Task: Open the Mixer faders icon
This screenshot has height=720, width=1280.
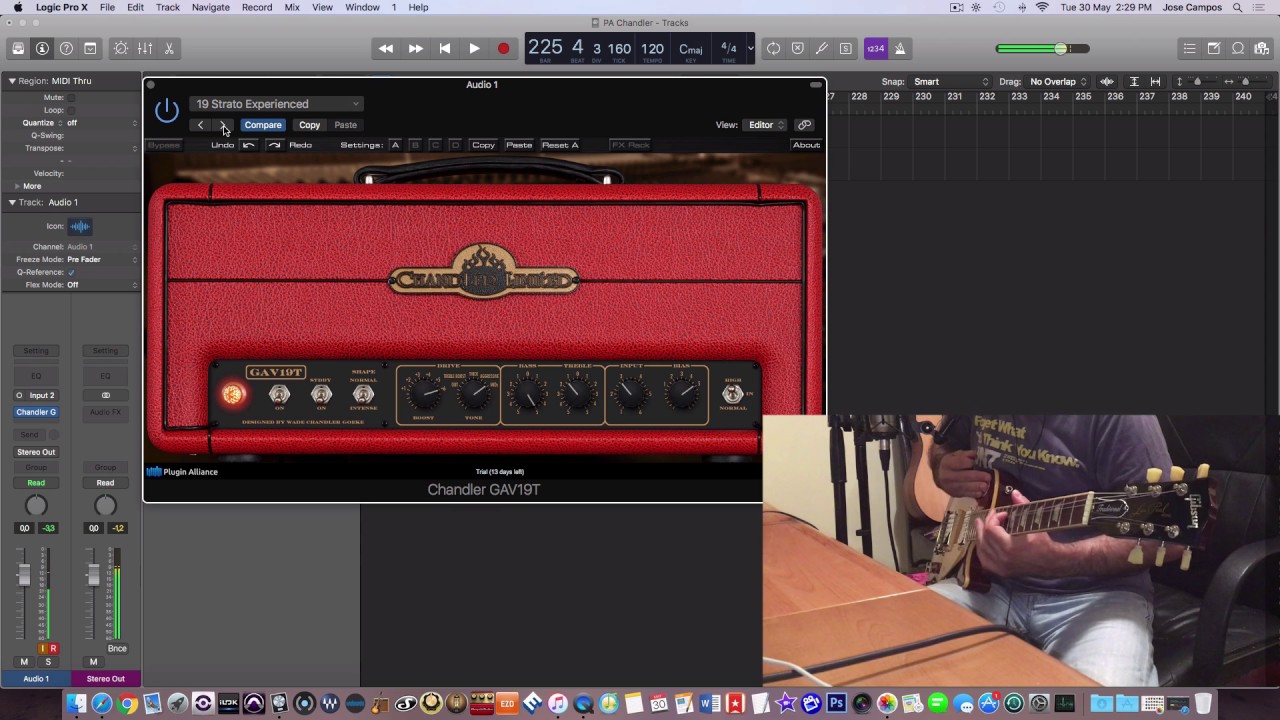Action: pyautogui.click(x=145, y=48)
